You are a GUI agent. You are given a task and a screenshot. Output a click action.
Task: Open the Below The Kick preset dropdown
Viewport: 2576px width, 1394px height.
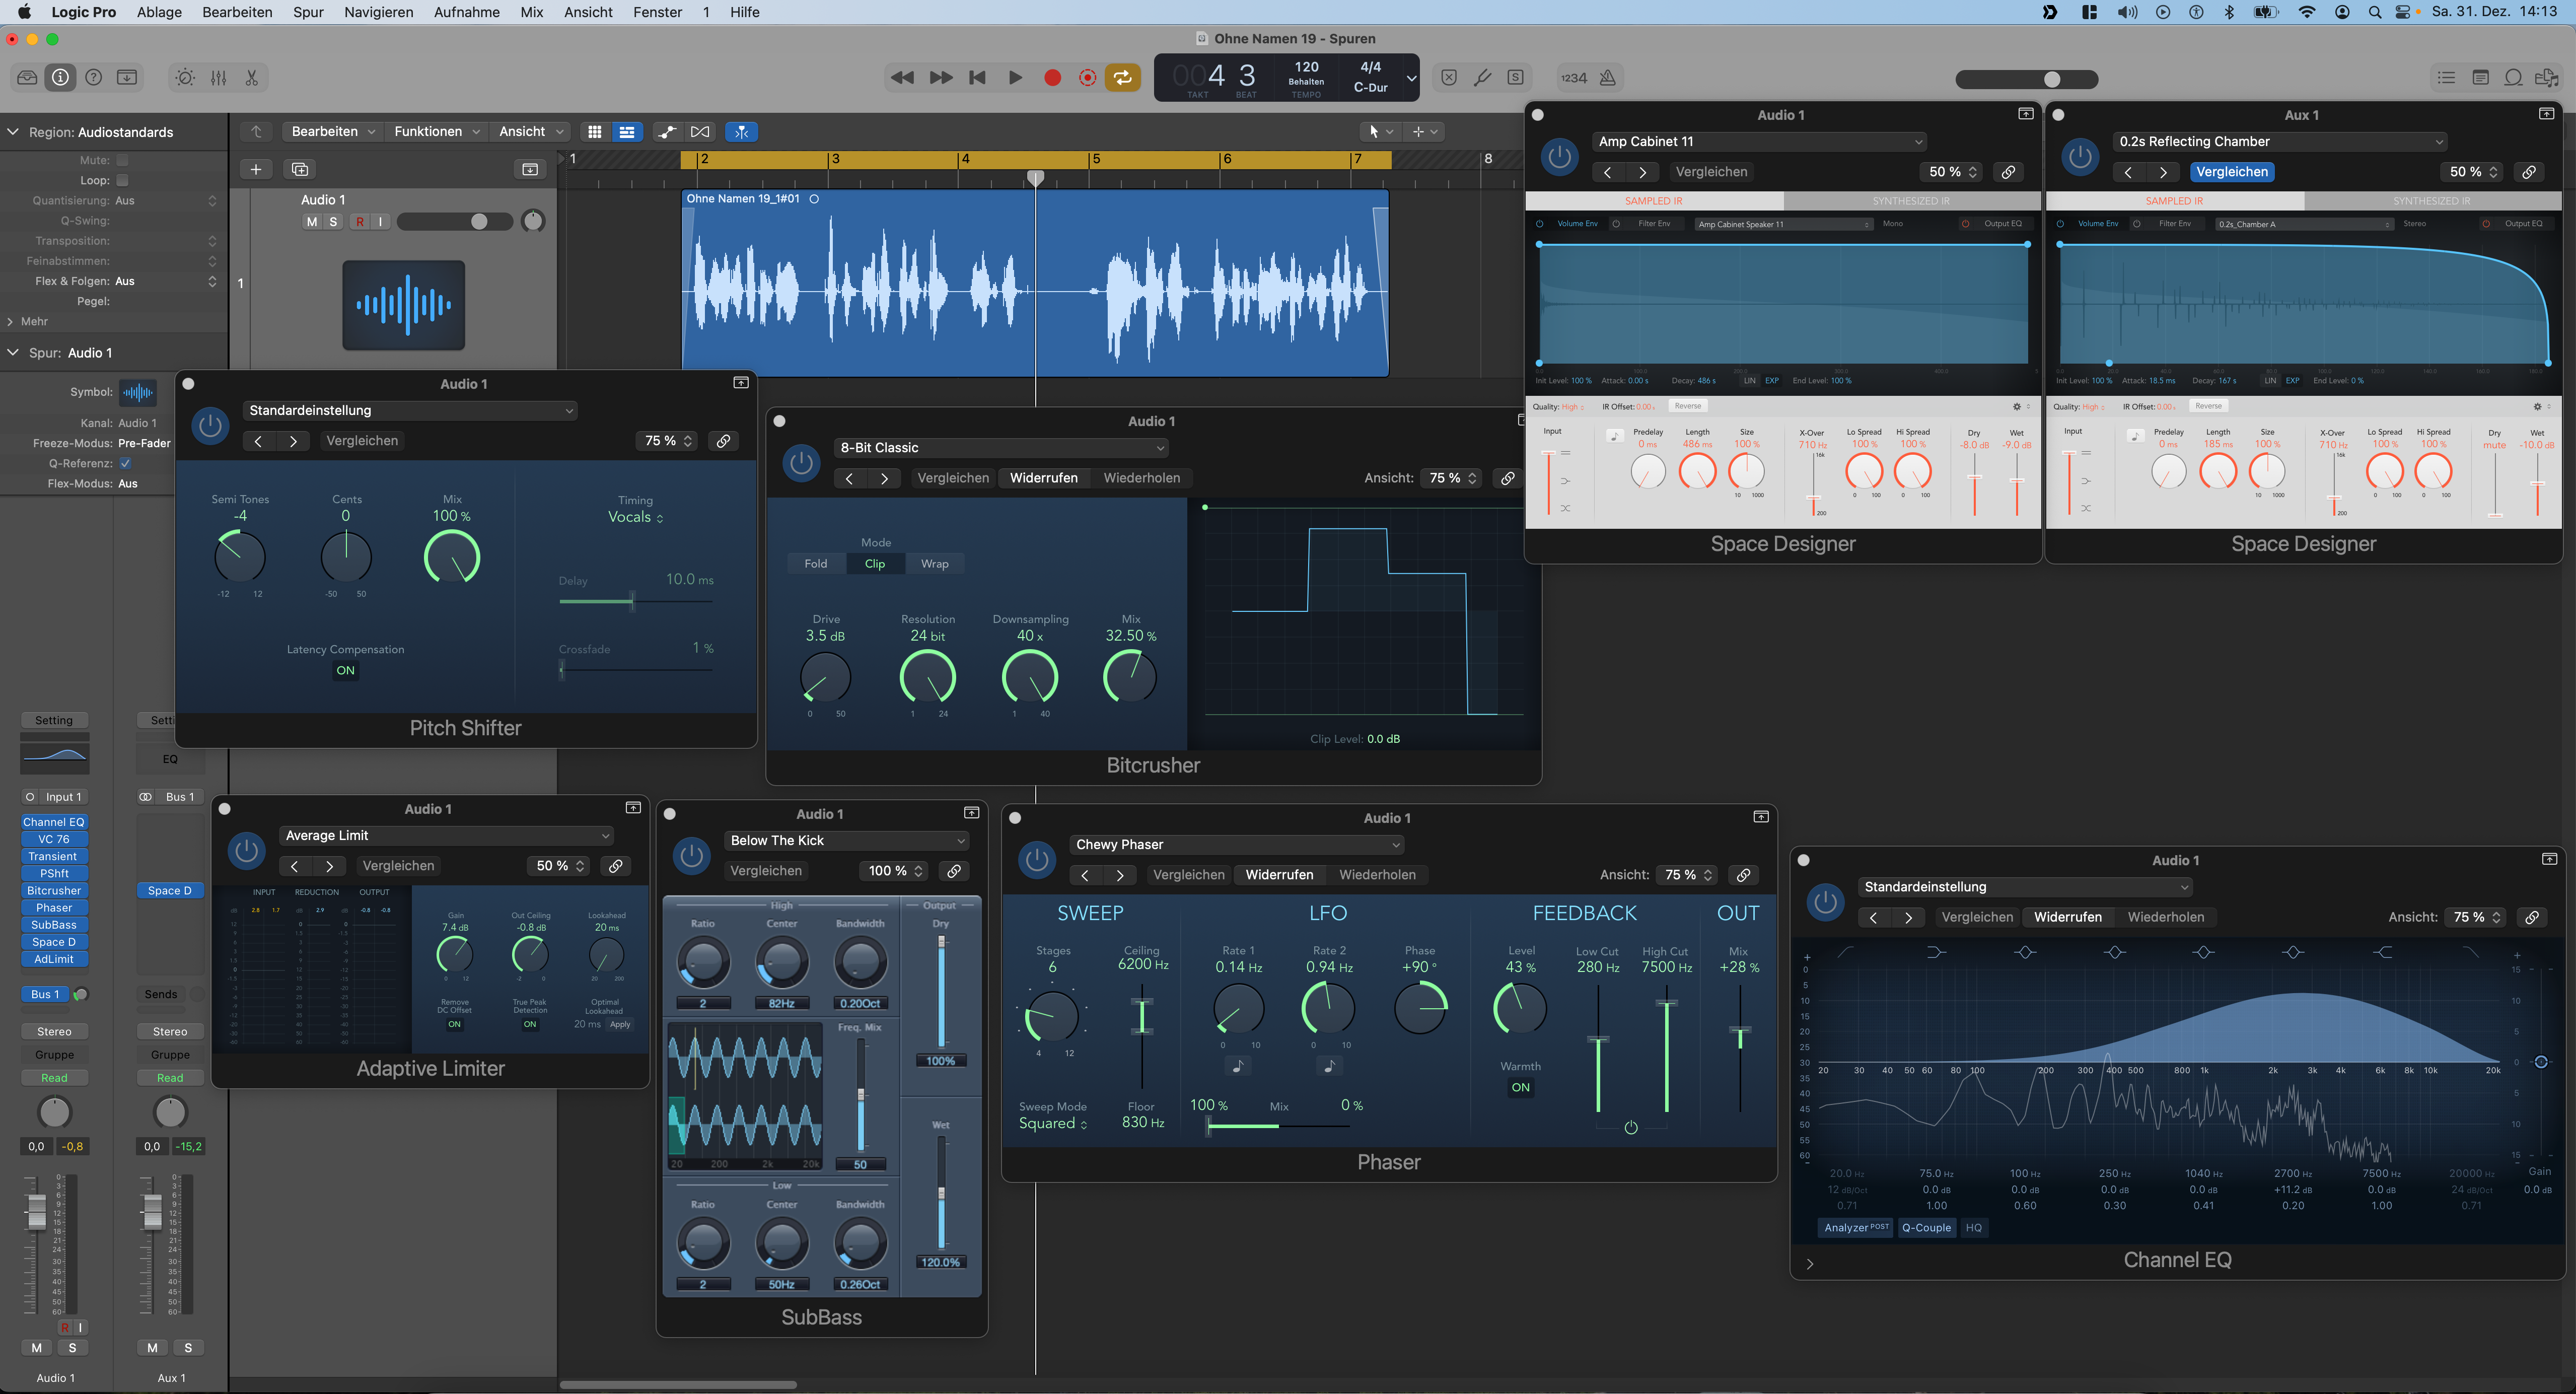tap(846, 841)
